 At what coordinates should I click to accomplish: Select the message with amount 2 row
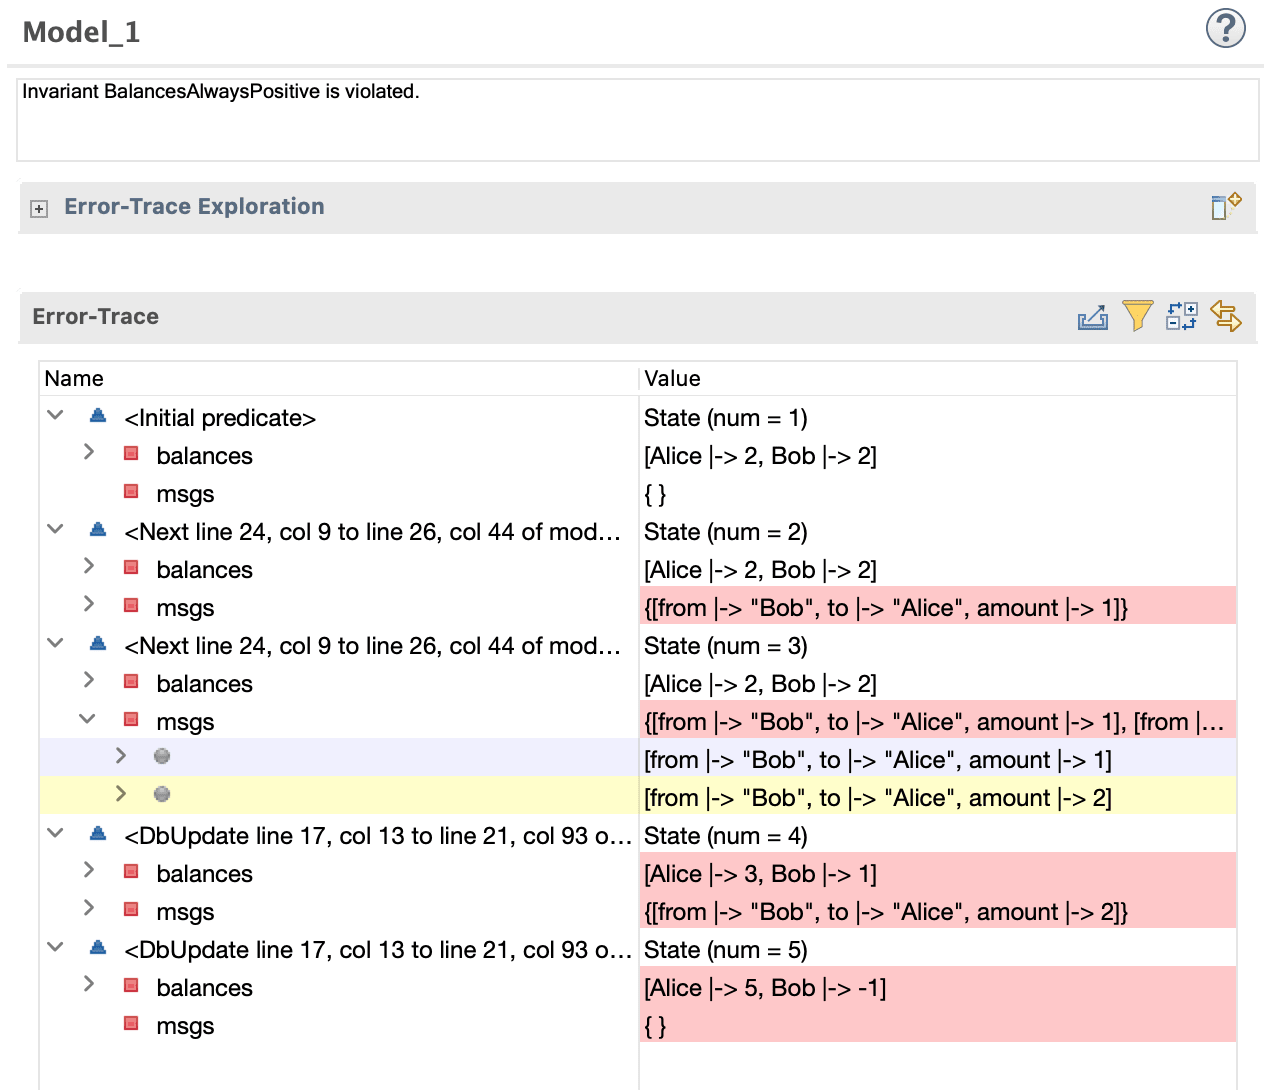[638, 797]
